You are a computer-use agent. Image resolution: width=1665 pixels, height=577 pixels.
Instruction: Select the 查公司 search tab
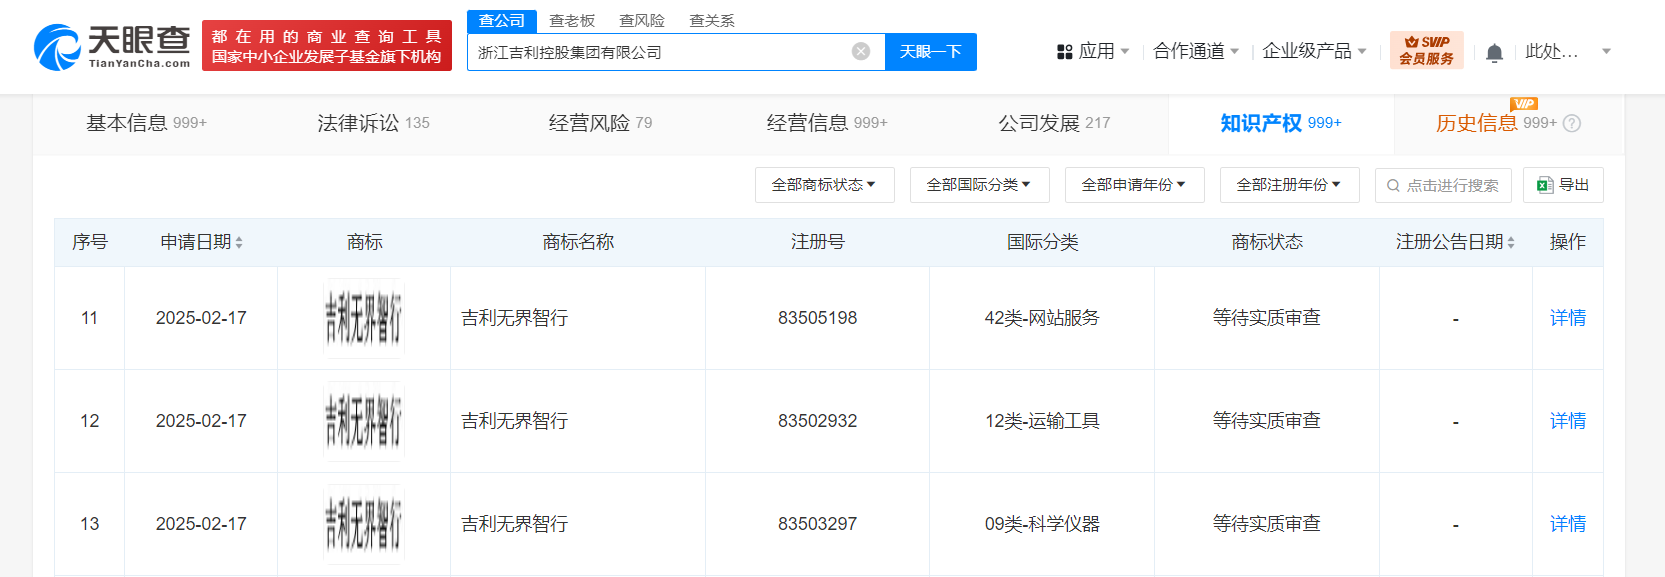(x=502, y=21)
